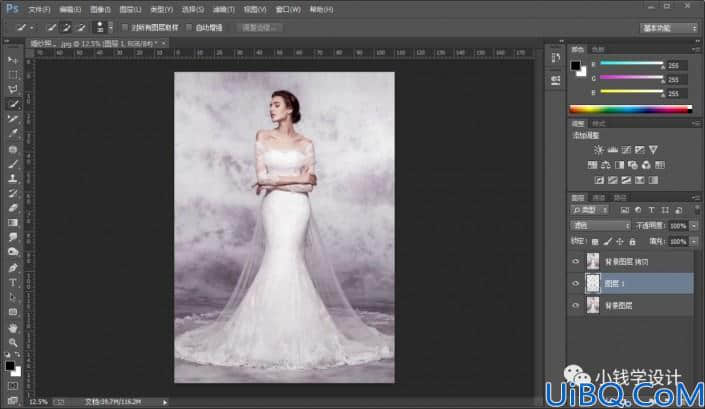Select the Path Selection tool

click(13, 298)
